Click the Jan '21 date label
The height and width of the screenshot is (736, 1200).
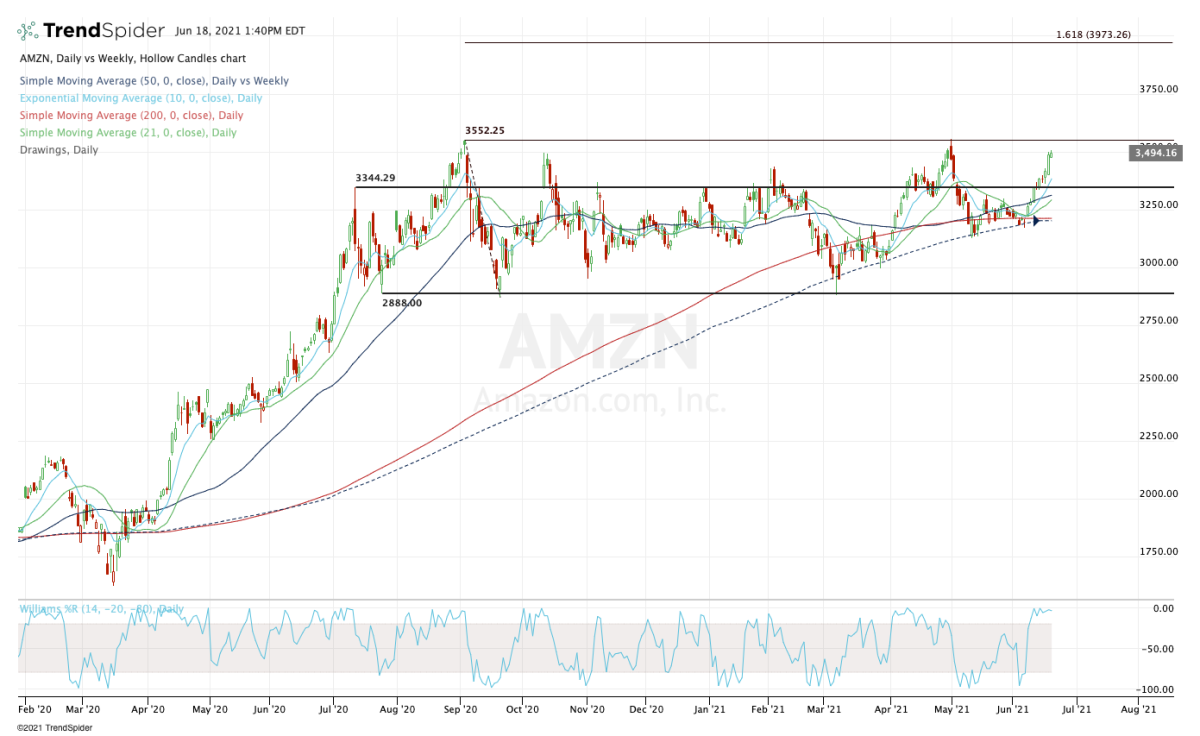[x=710, y=709]
